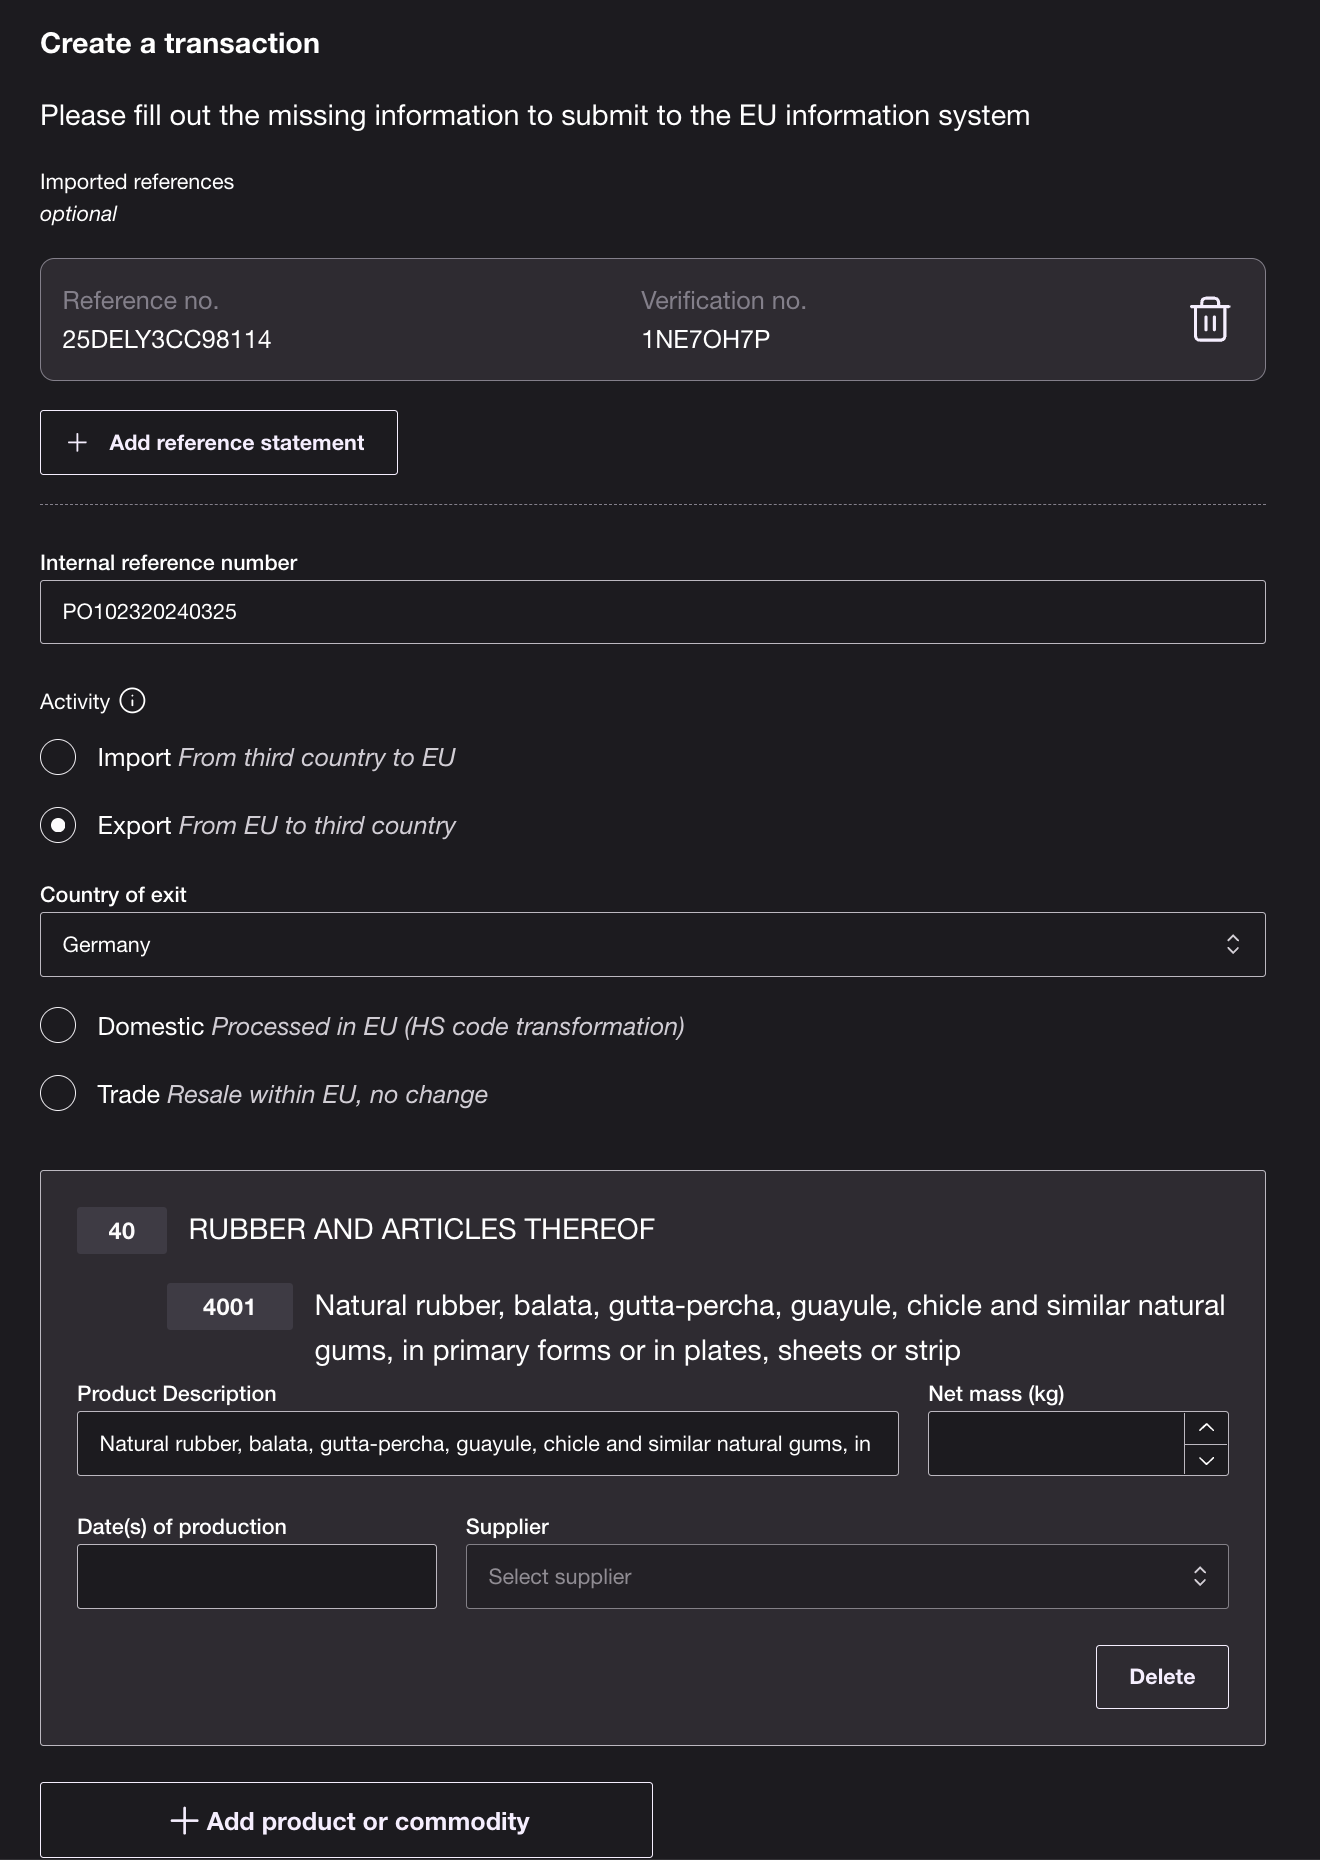Decrease Net mass with down arrow
Viewport: 1320px width, 1860px height.
click(1206, 1460)
